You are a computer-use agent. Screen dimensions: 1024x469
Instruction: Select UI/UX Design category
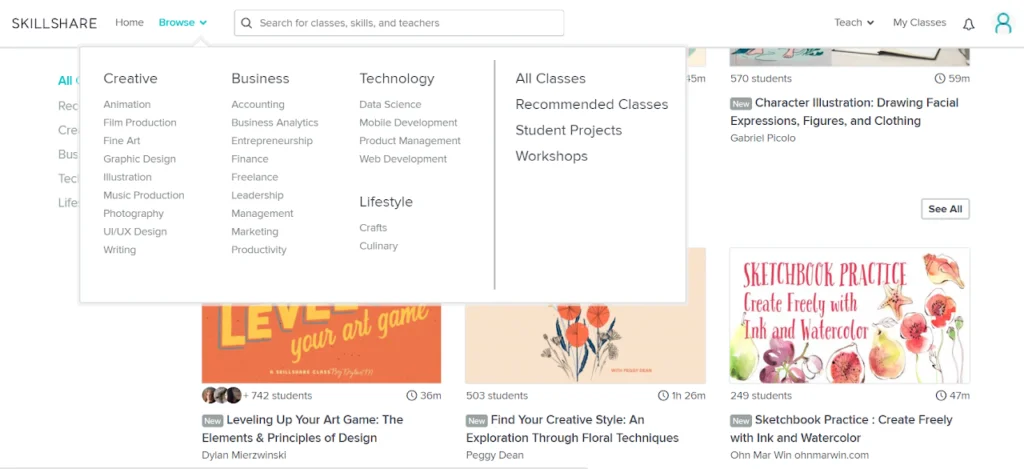point(135,232)
